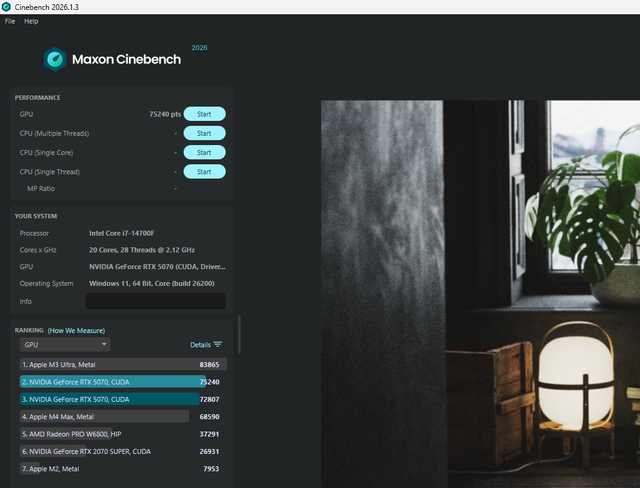
Task: Click the 37291 score value
Action: click(x=209, y=434)
